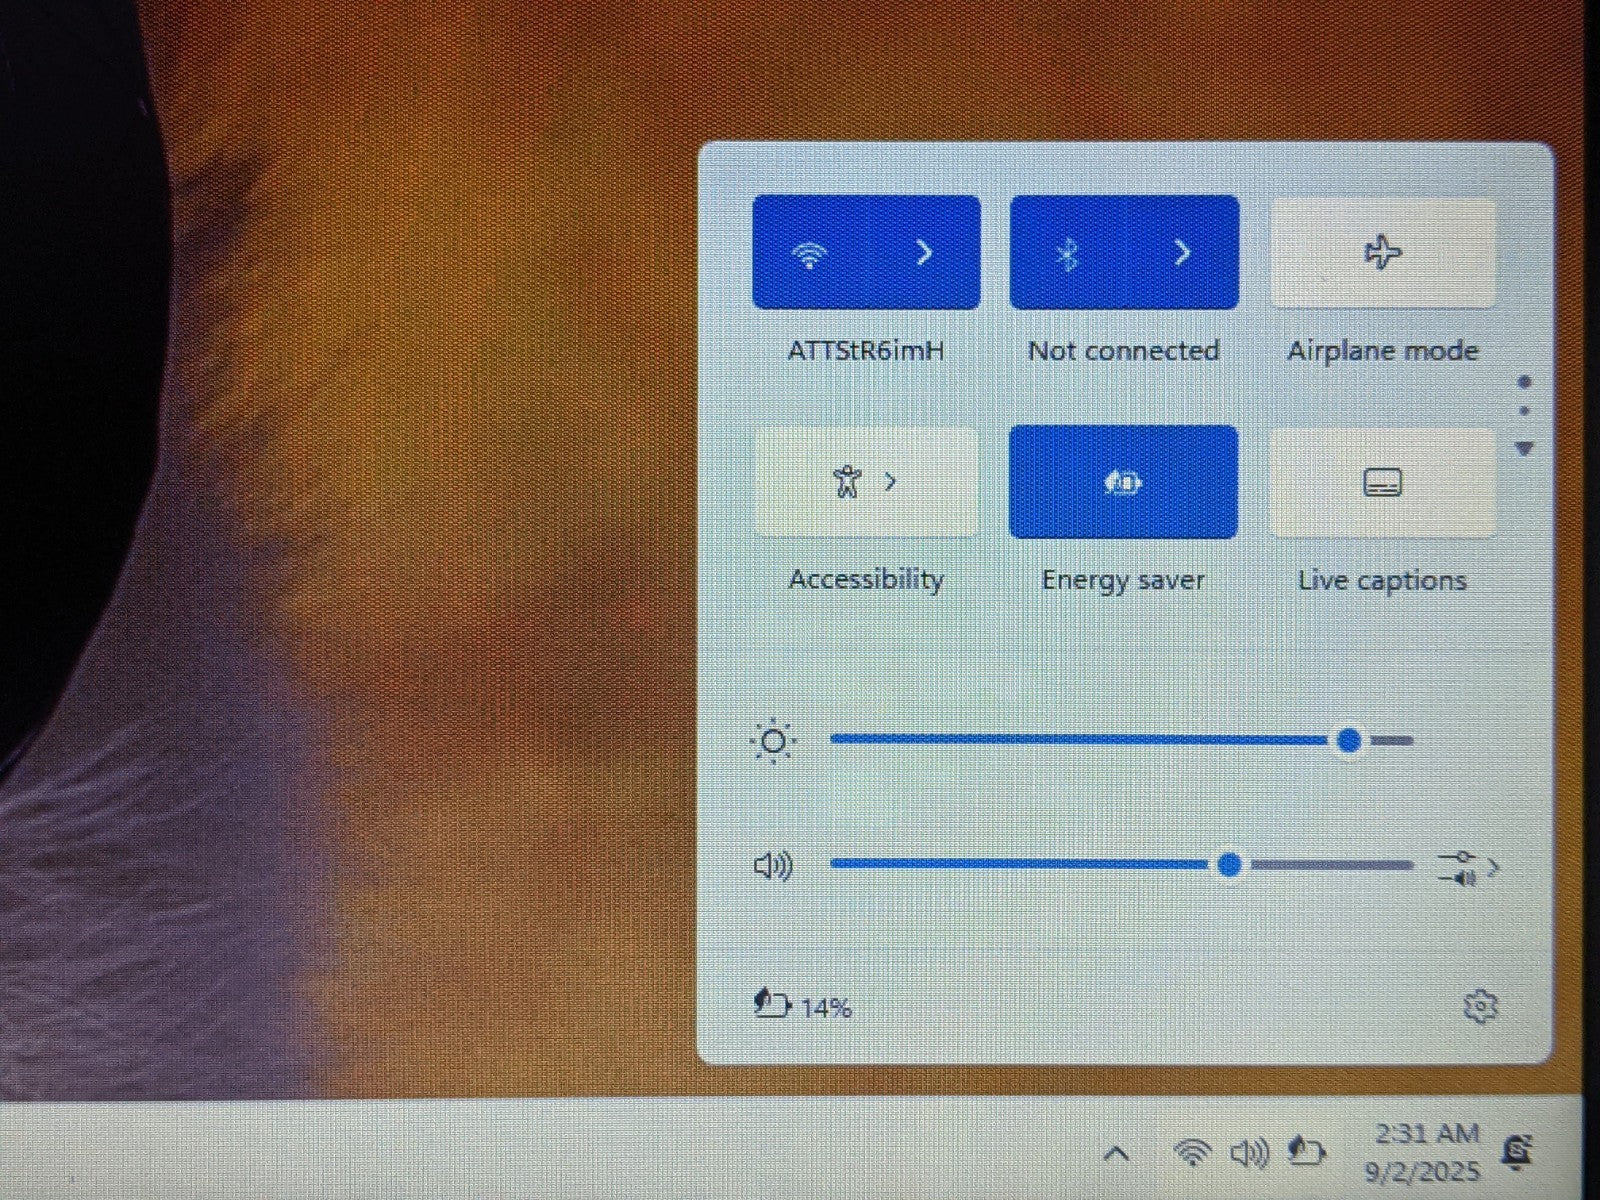Click the brightness sun icon

pos(773,741)
